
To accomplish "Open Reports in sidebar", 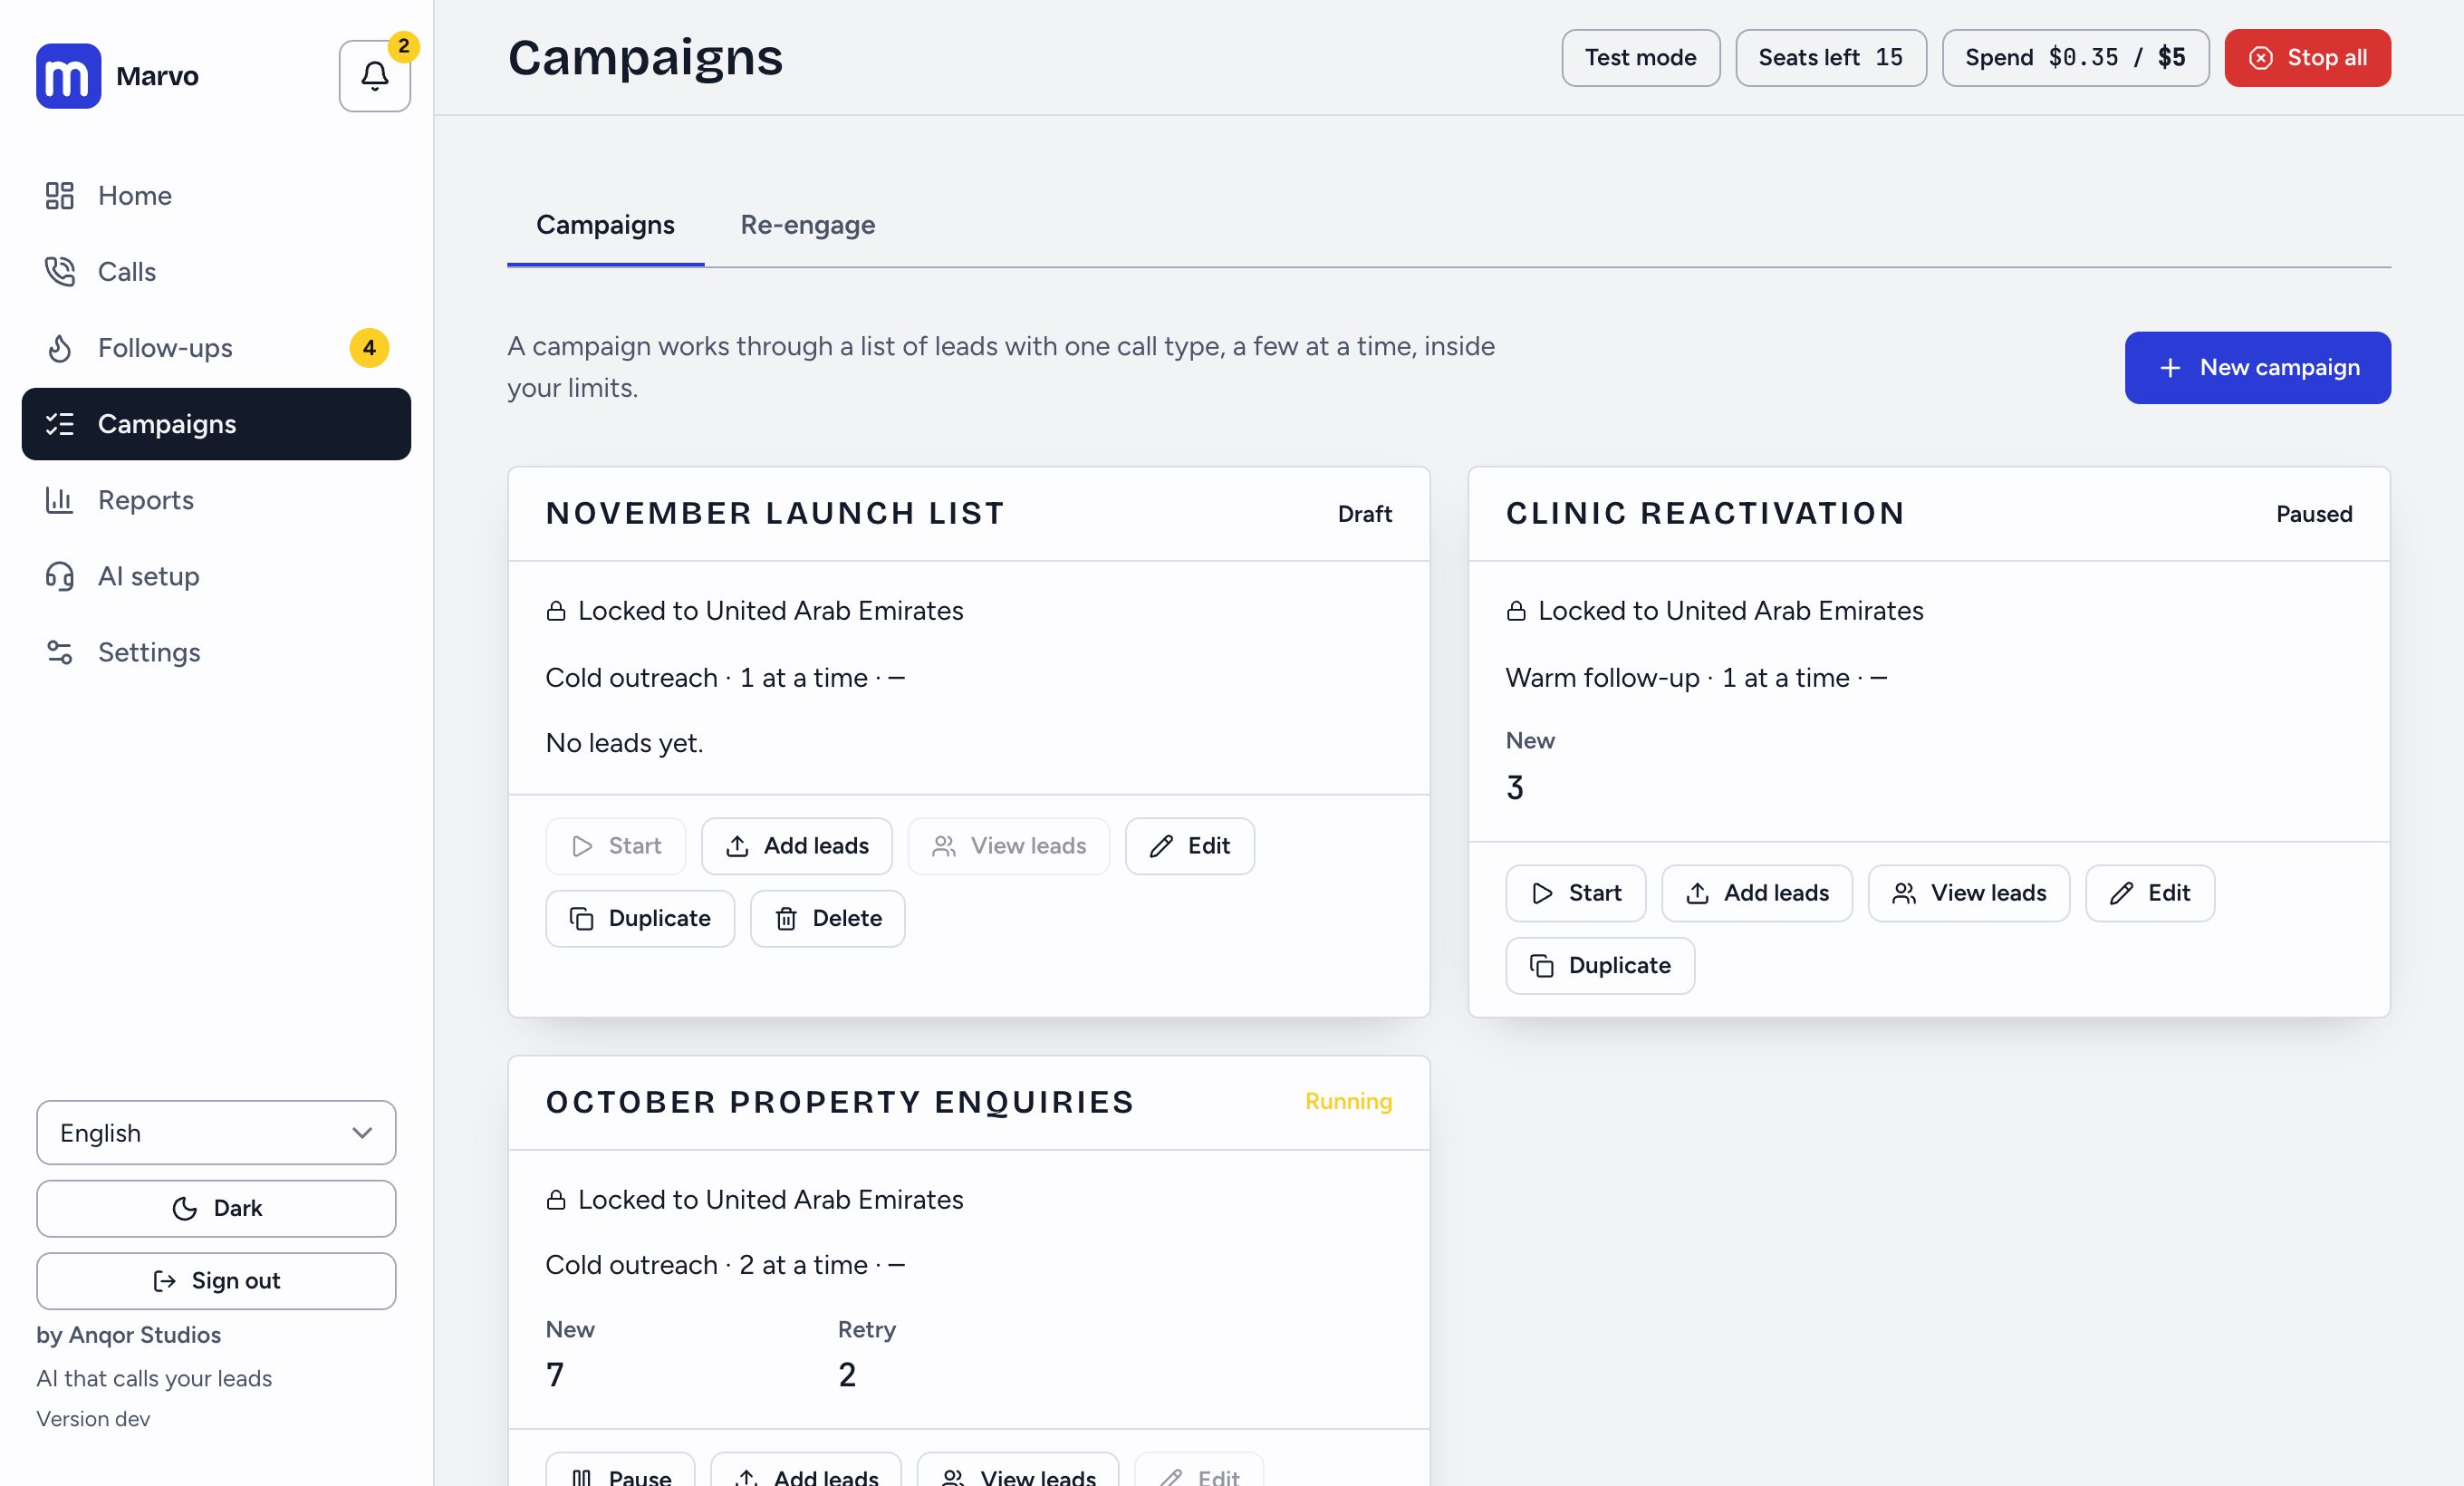I will point(216,500).
